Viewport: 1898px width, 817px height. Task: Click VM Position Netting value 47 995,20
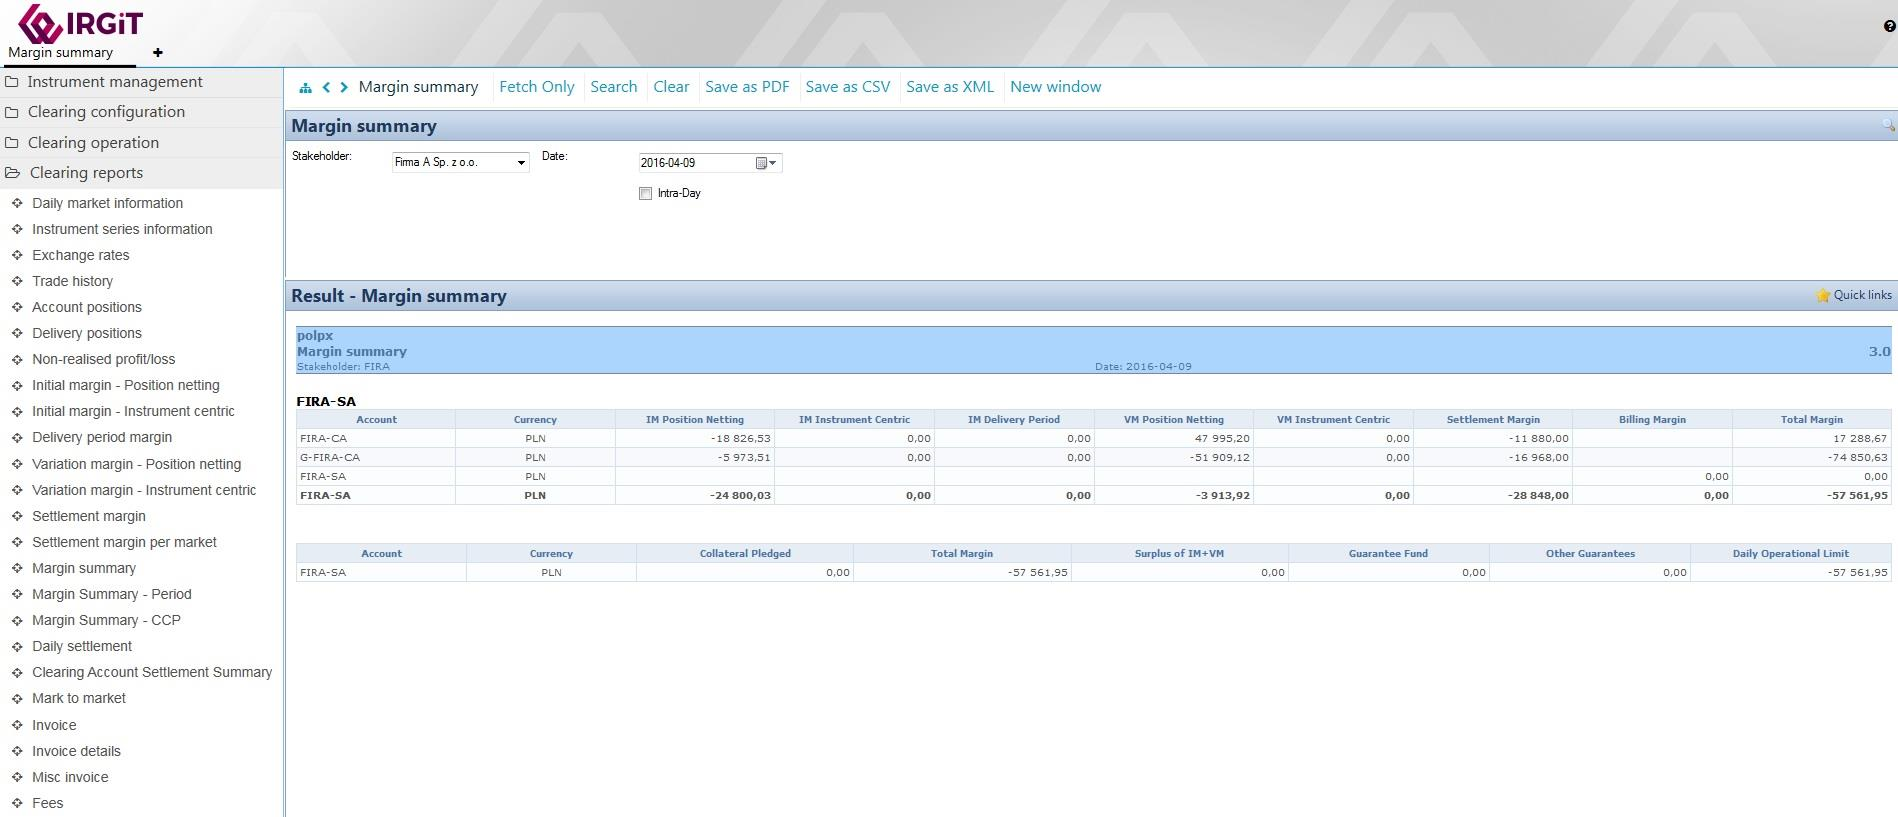pyautogui.click(x=1222, y=438)
